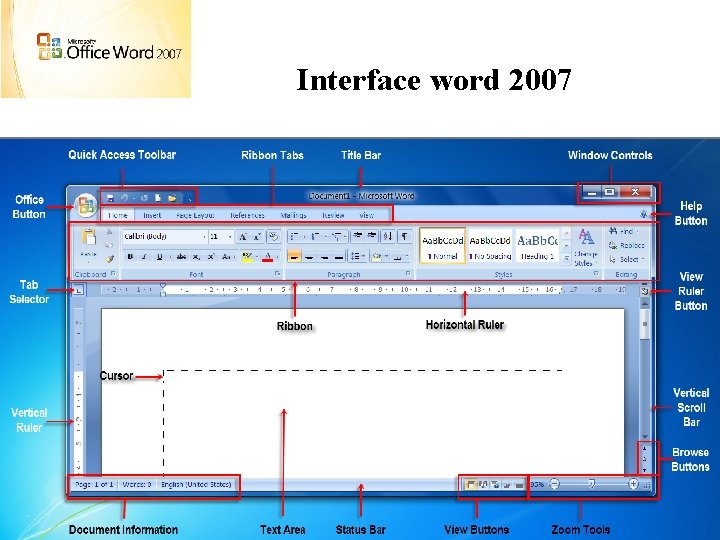This screenshot has width=720, height=540.
Task: Apply the red font color
Action: point(268,257)
